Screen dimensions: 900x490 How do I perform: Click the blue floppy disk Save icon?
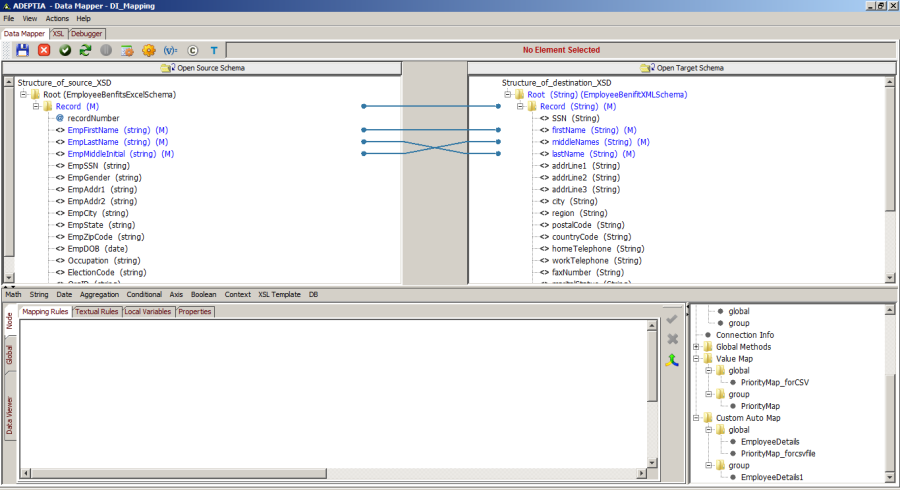[22, 50]
